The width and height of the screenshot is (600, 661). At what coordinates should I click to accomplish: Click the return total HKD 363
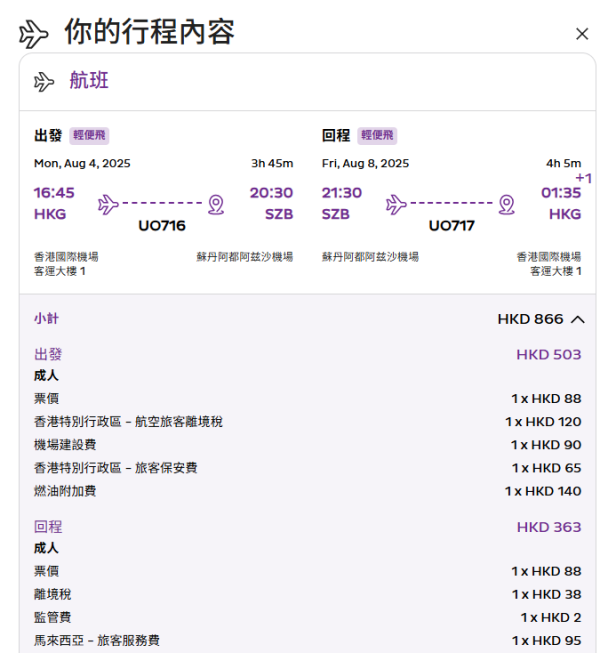tap(549, 527)
